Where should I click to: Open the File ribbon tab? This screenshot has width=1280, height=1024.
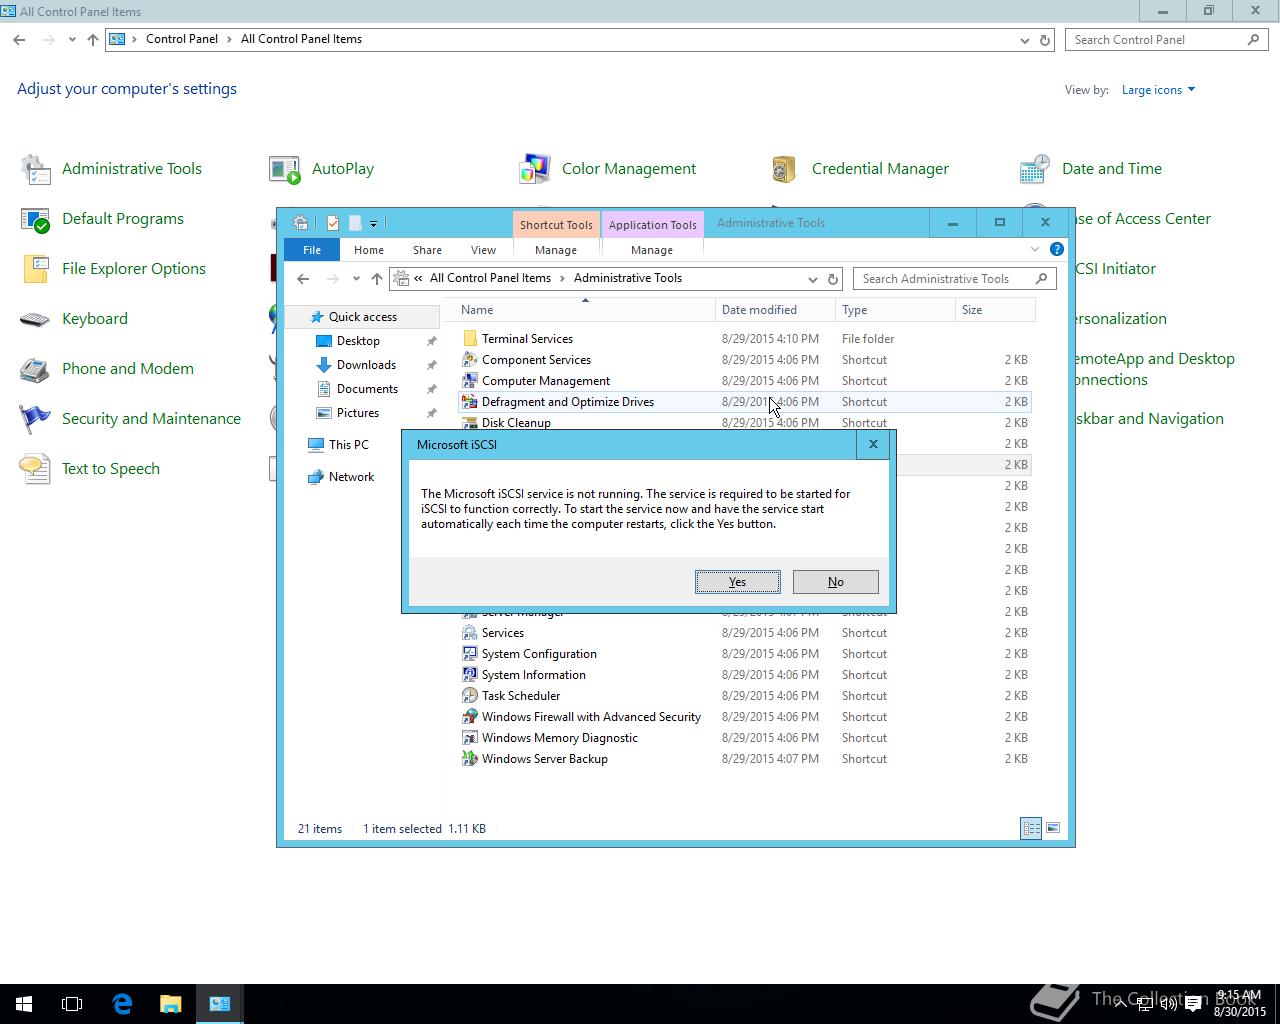click(312, 250)
